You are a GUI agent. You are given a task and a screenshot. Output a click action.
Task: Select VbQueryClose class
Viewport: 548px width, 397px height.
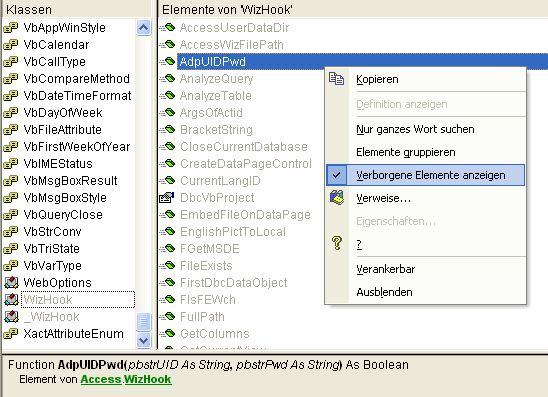coord(63,215)
